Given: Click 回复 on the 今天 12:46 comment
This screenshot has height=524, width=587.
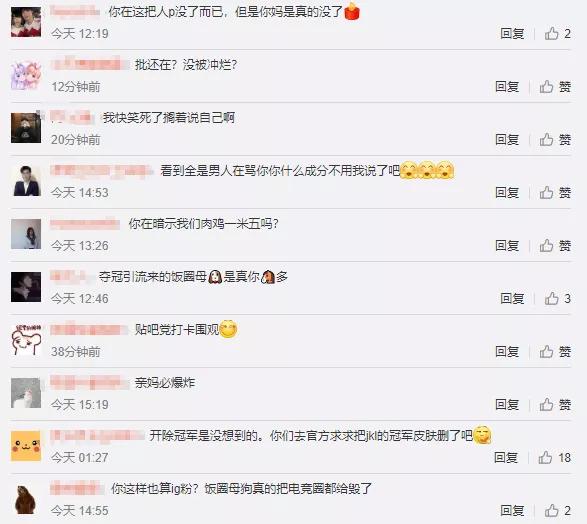Looking at the screenshot, I should pyautogui.click(x=512, y=299).
